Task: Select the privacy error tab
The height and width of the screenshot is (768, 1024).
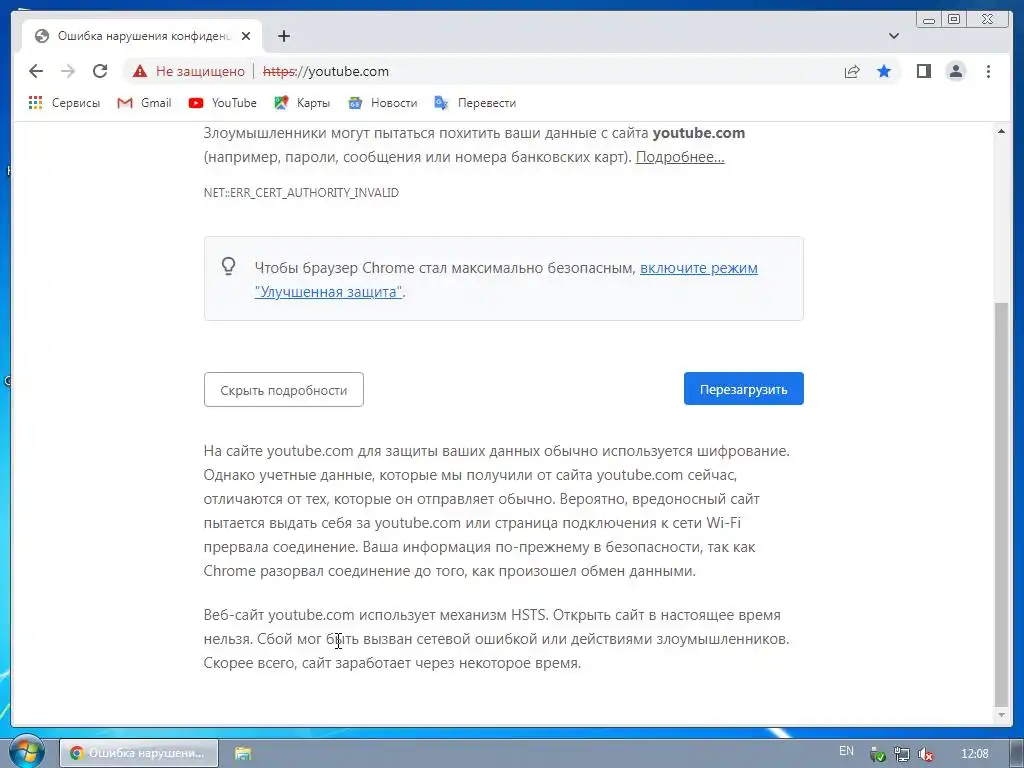Action: (x=142, y=36)
